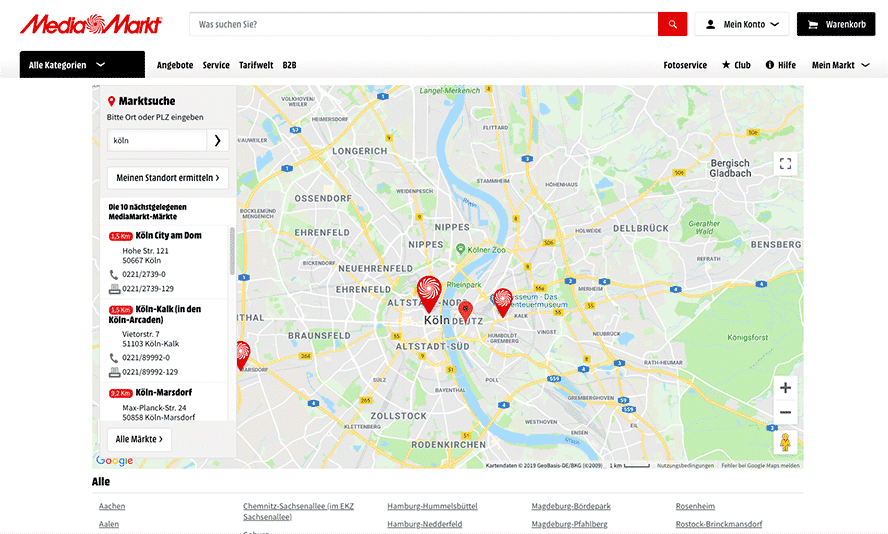Image resolution: width=888 pixels, height=534 pixels.
Task: Click the Warenkorb cart icon
Action: point(813,24)
